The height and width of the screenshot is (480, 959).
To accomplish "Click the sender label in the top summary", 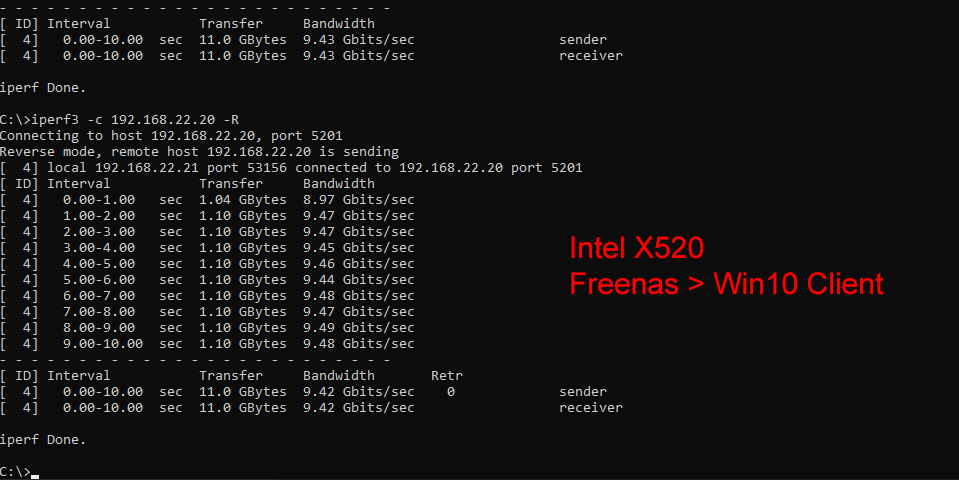I will (582, 40).
